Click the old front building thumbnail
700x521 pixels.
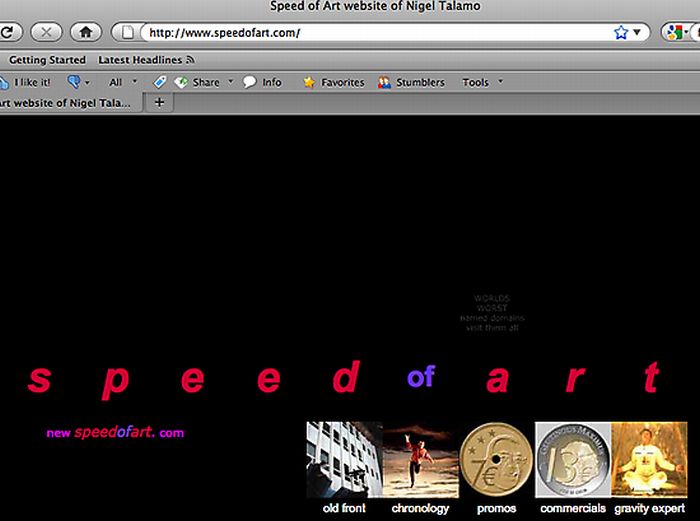point(344,459)
